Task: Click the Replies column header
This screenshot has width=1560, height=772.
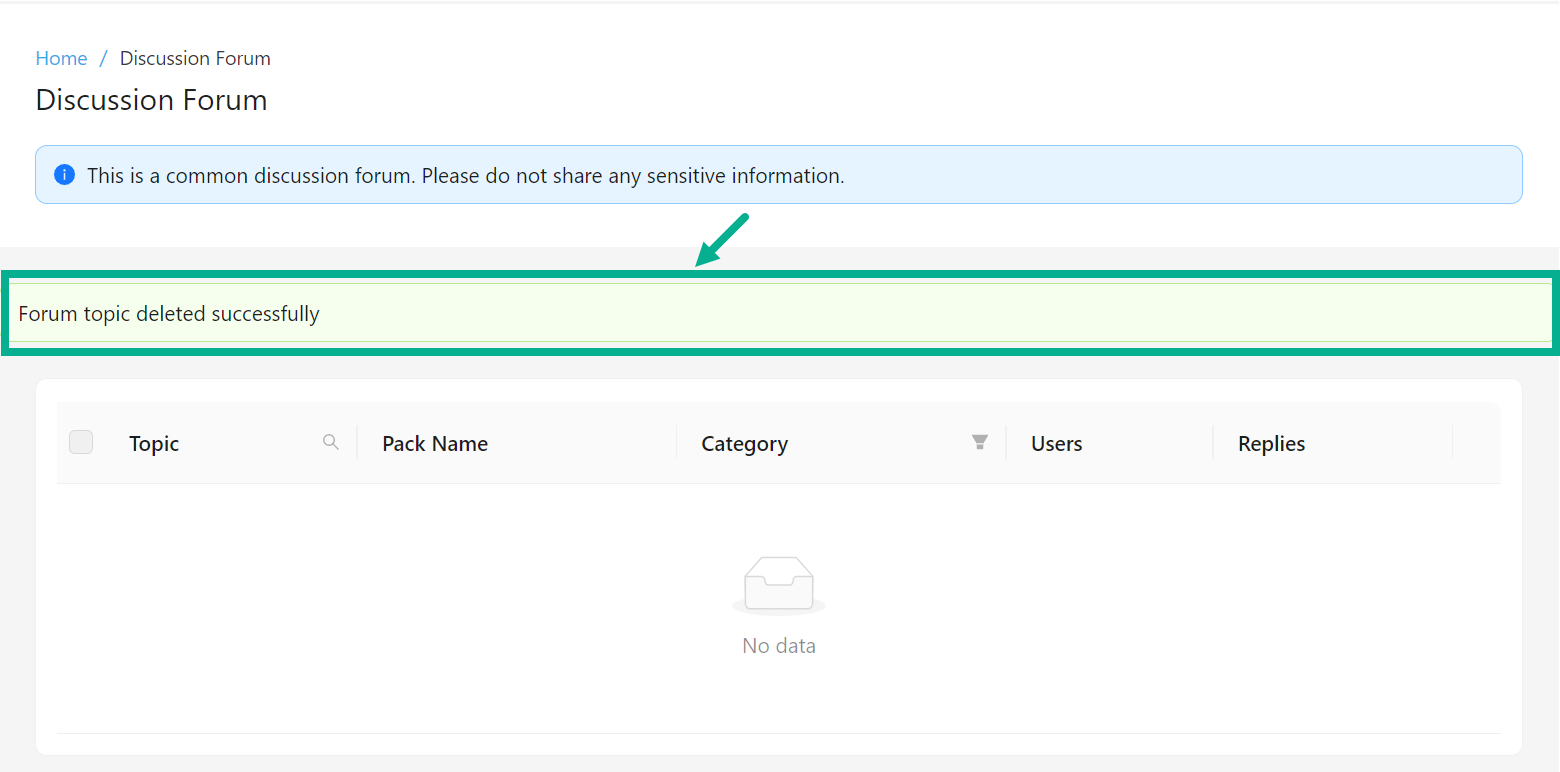Action: click(1271, 444)
